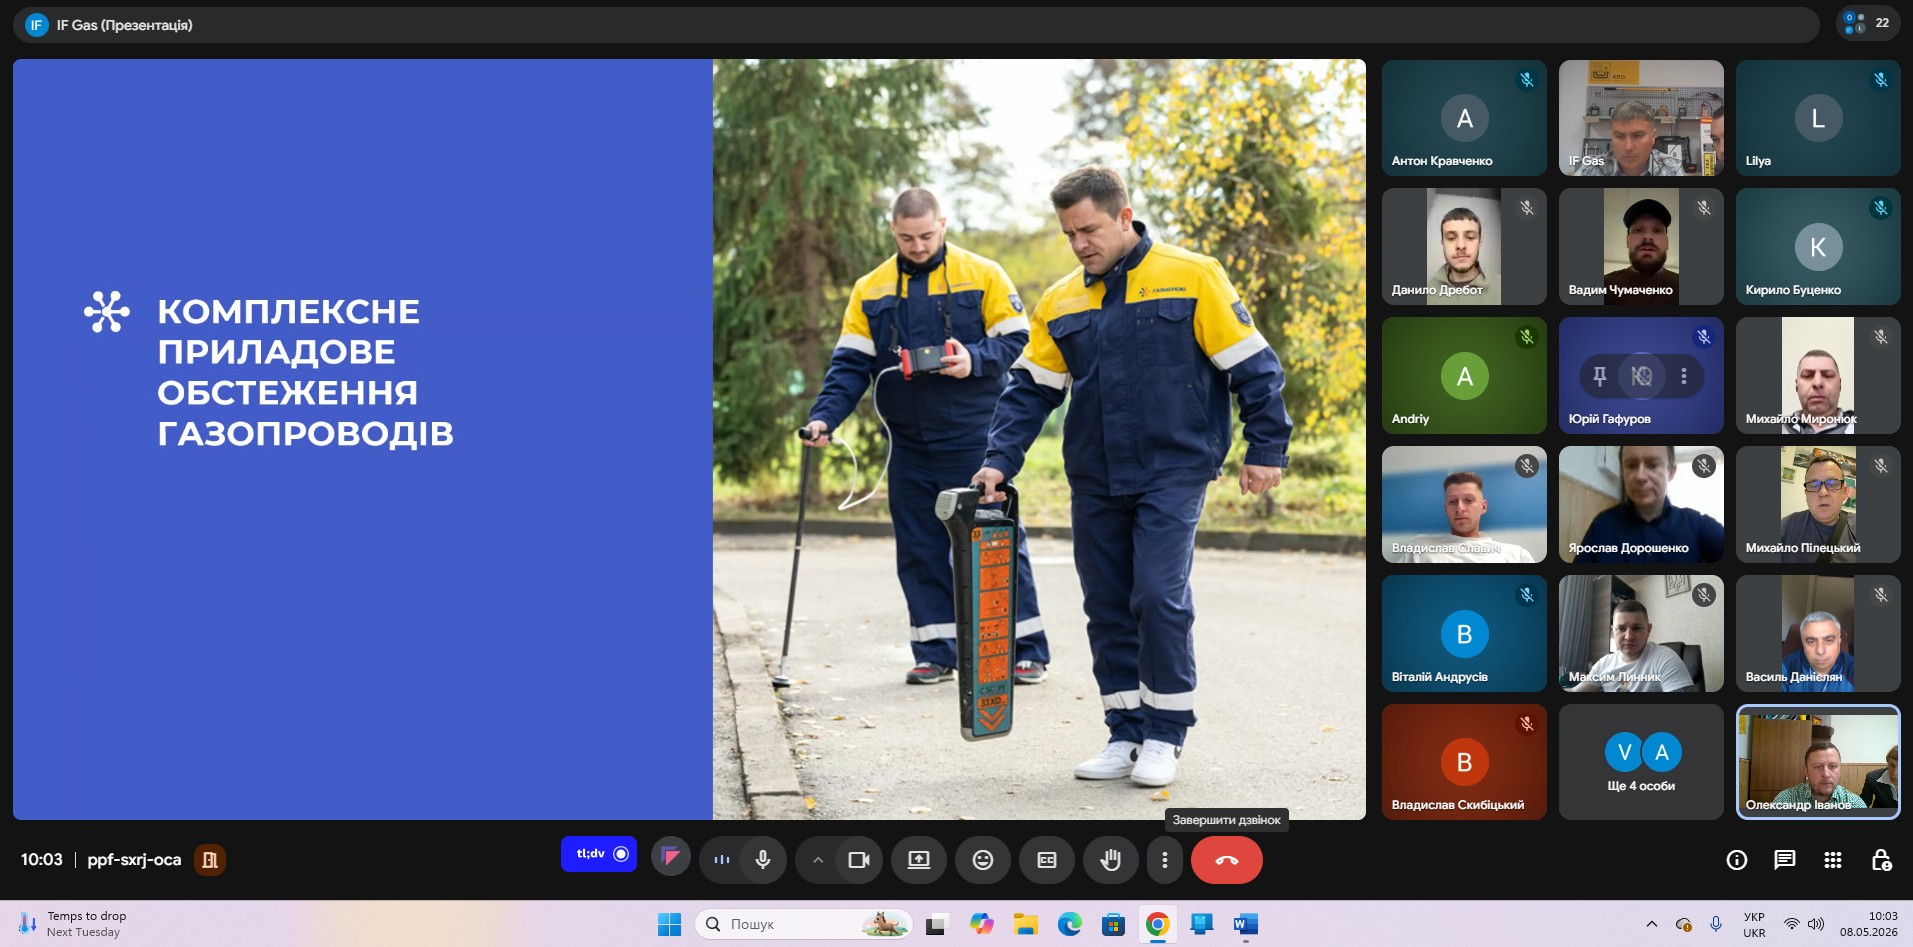Open the emoji reactions panel
1913x947 pixels.
[983, 860]
